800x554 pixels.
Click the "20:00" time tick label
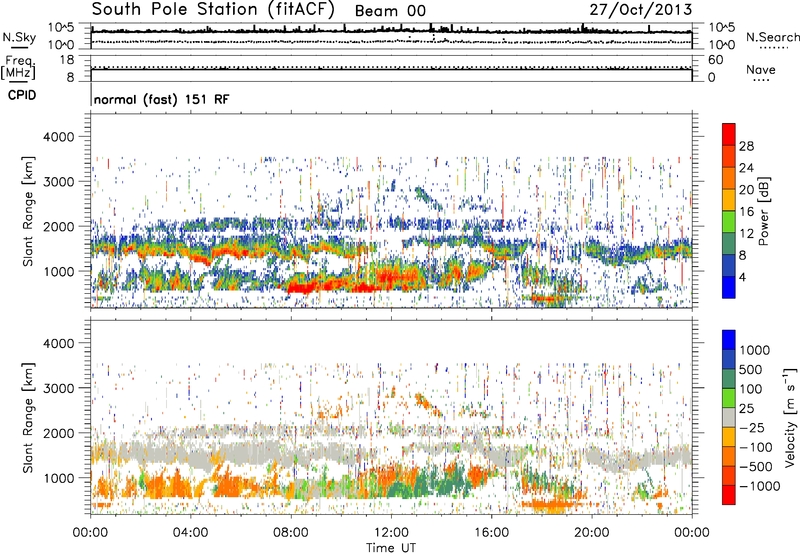tap(592, 533)
